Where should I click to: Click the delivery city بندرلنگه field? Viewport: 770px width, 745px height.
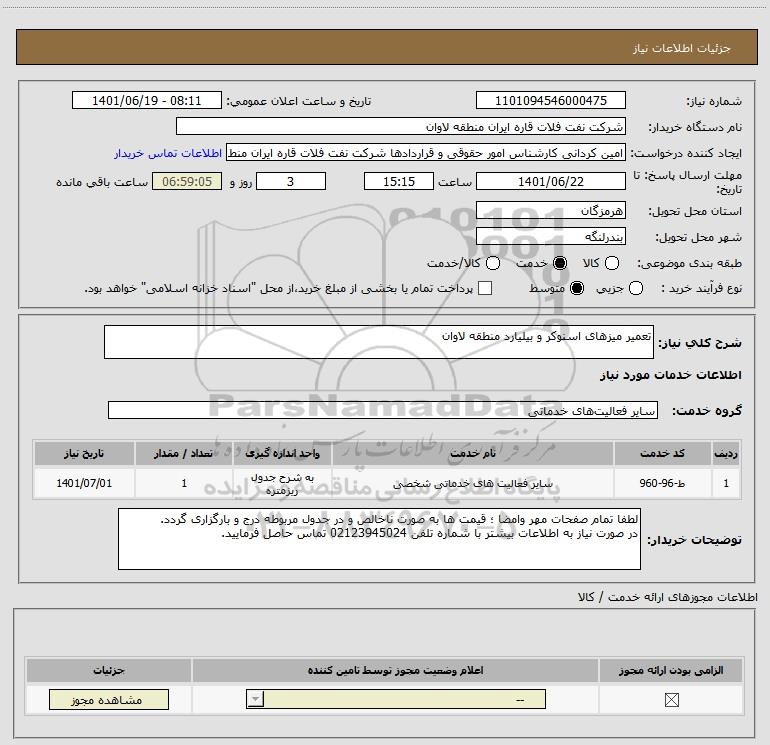tap(550, 237)
